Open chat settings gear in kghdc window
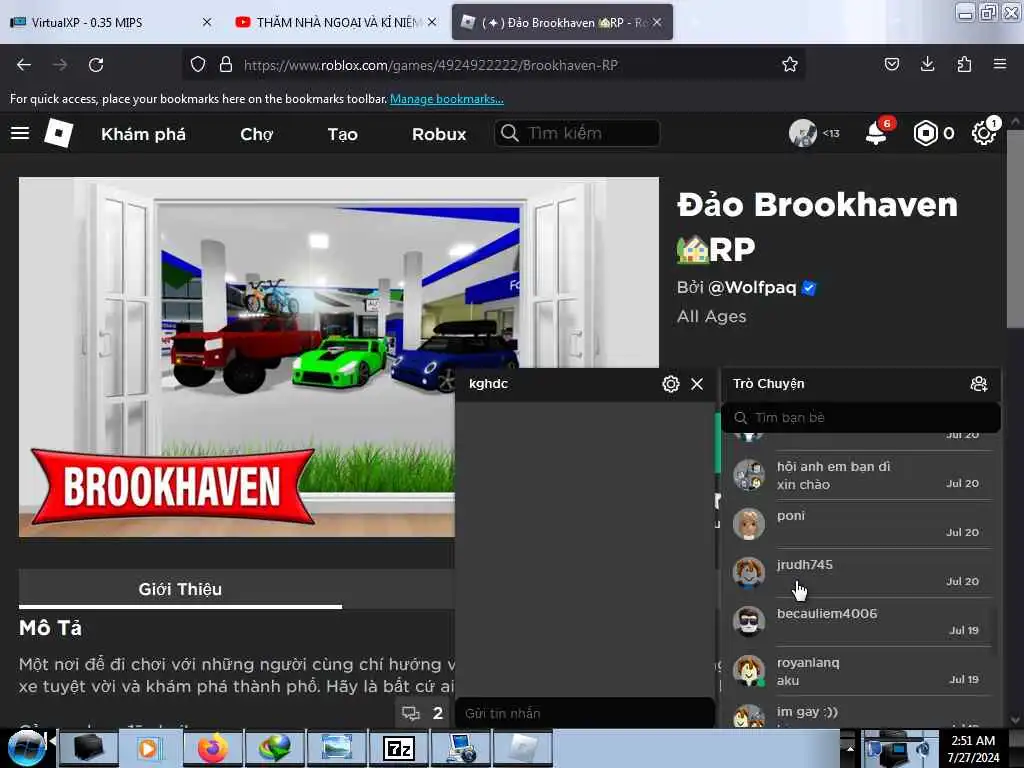This screenshot has width=1024, height=768. (x=671, y=384)
